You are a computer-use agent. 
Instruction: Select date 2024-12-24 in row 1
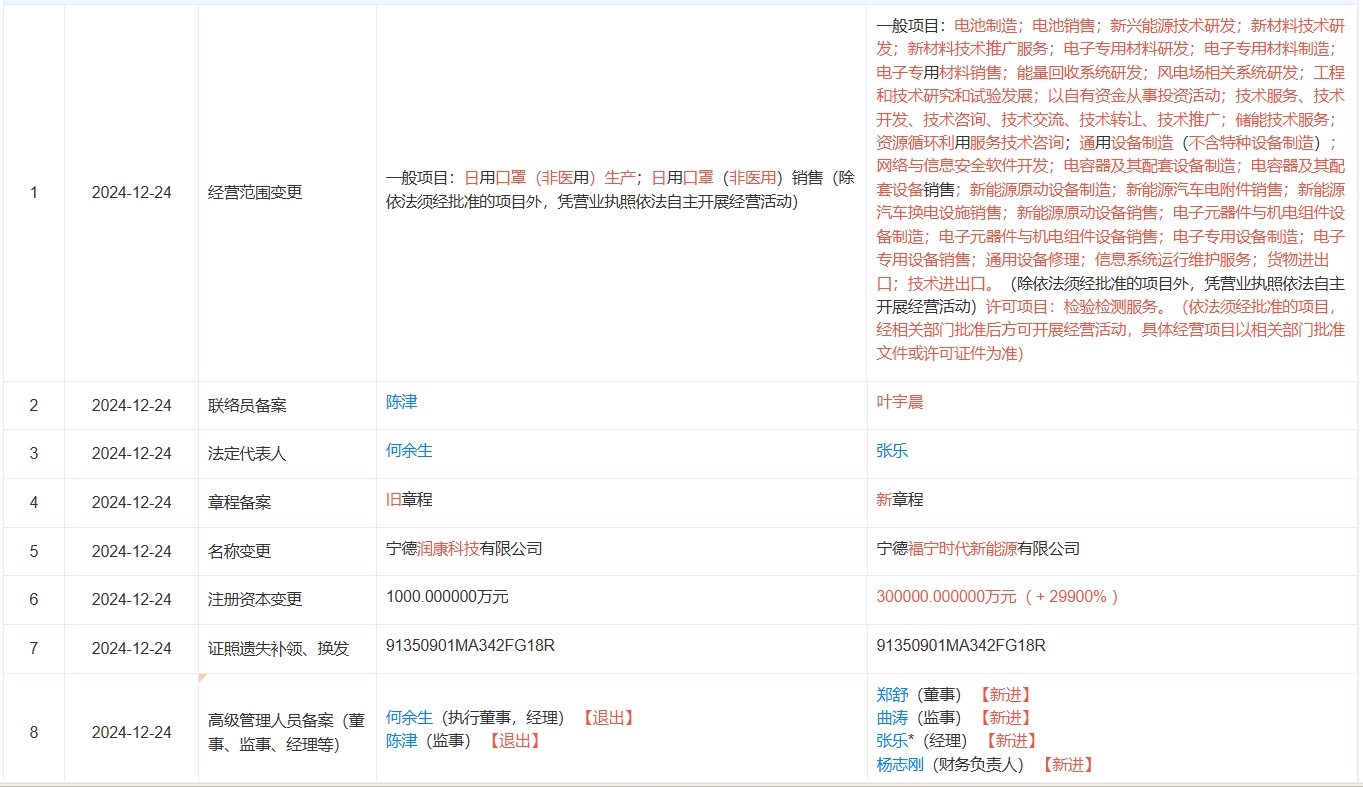click(x=131, y=193)
